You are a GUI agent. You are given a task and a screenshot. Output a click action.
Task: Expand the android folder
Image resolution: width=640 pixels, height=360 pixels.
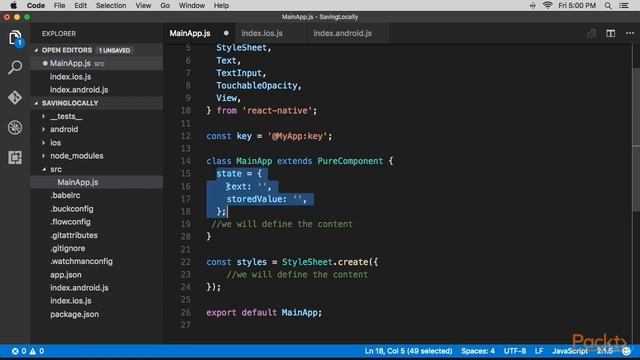click(44, 129)
